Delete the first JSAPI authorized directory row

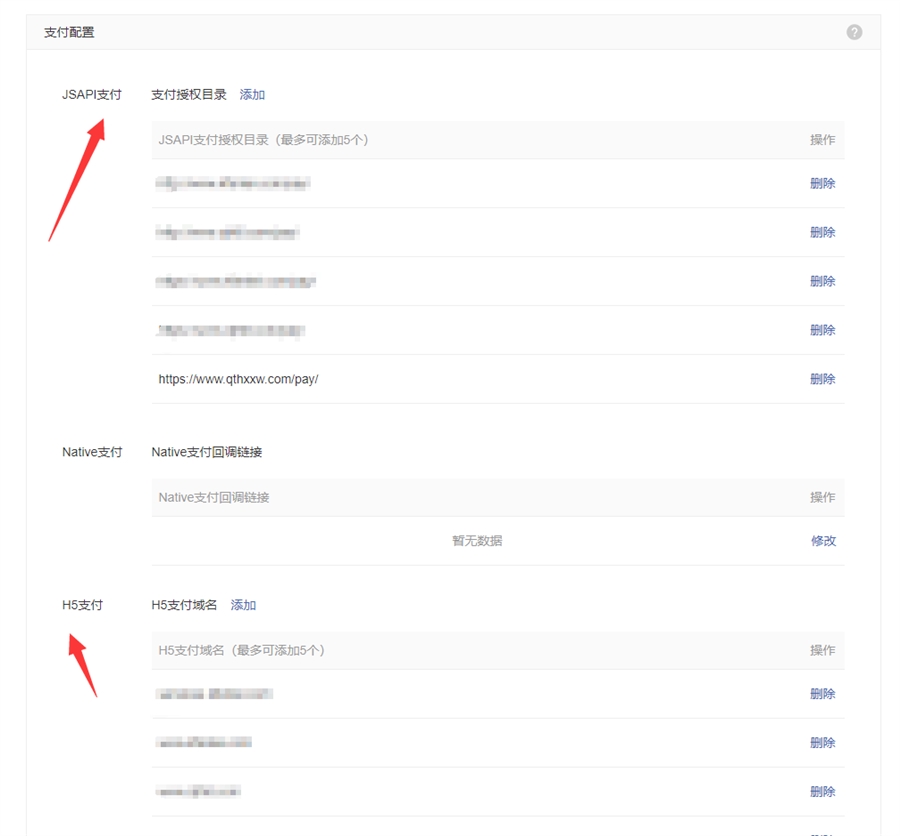[x=822, y=184]
